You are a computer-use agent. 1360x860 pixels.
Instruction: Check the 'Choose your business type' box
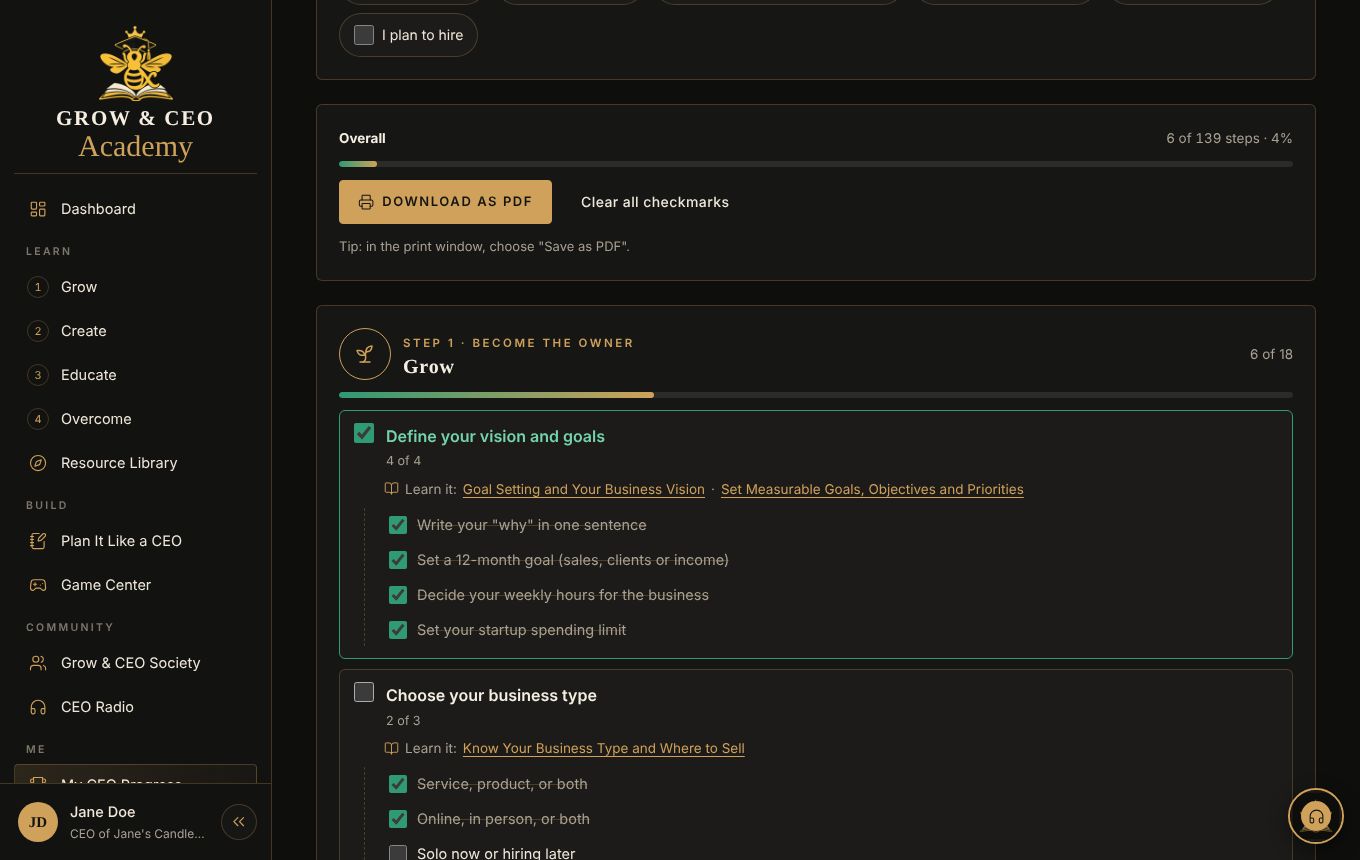pyautogui.click(x=364, y=692)
